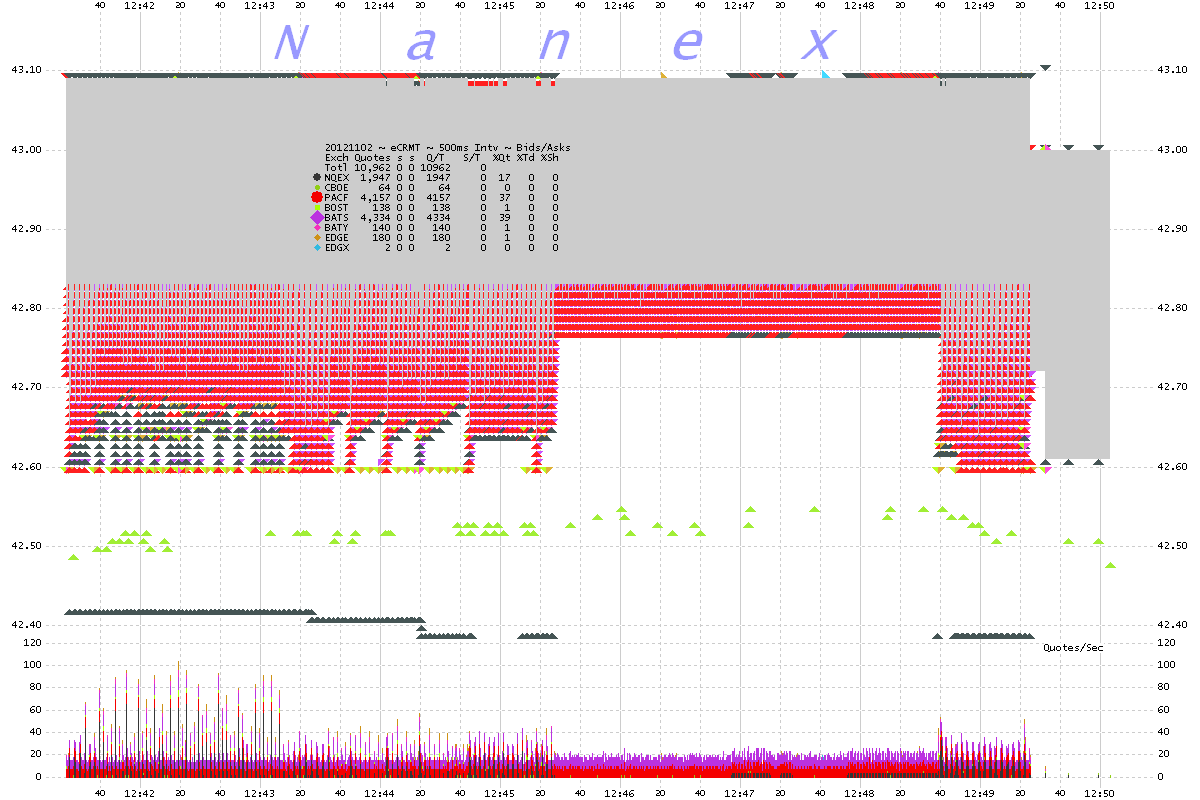Click the Totl quotes value 10,962
The image size is (1200, 800).
374,167
